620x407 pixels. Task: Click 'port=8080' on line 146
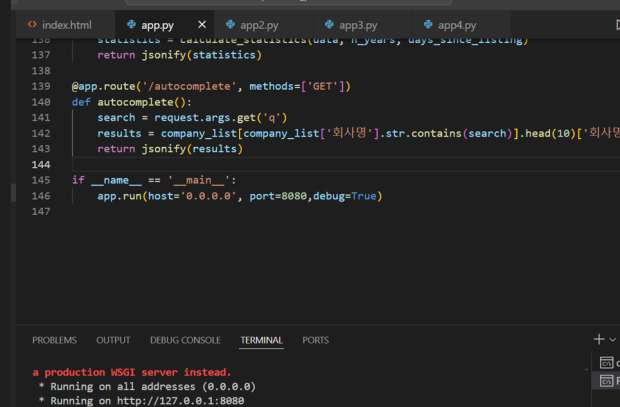(x=278, y=196)
